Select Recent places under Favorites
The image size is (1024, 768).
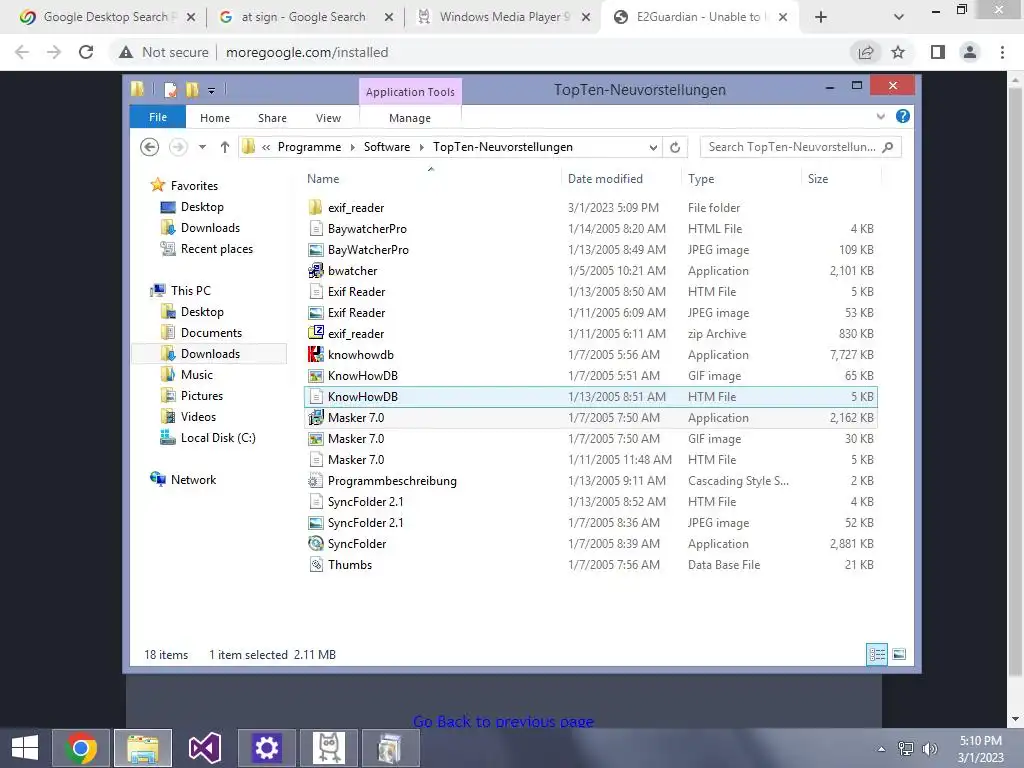(216, 249)
